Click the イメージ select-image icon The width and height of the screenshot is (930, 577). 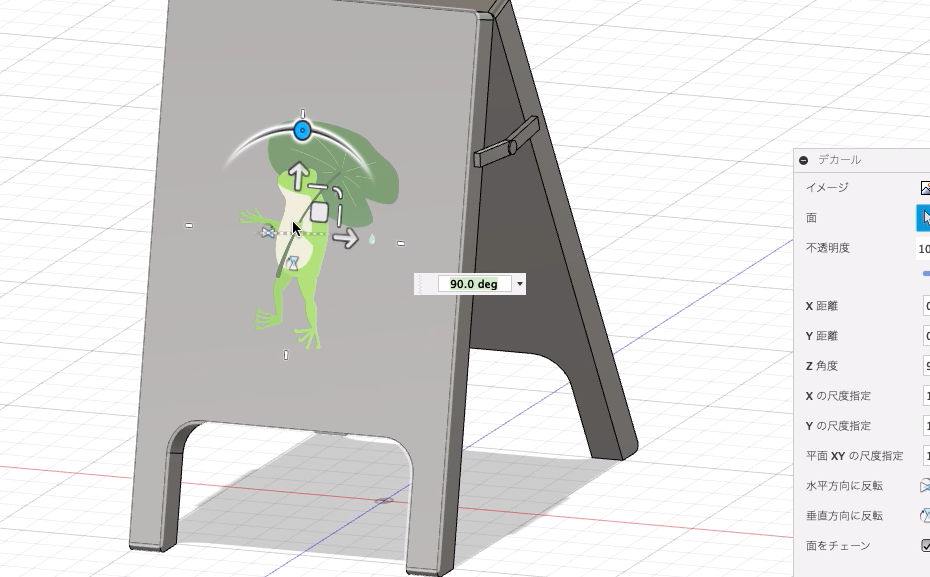point(925,188)
